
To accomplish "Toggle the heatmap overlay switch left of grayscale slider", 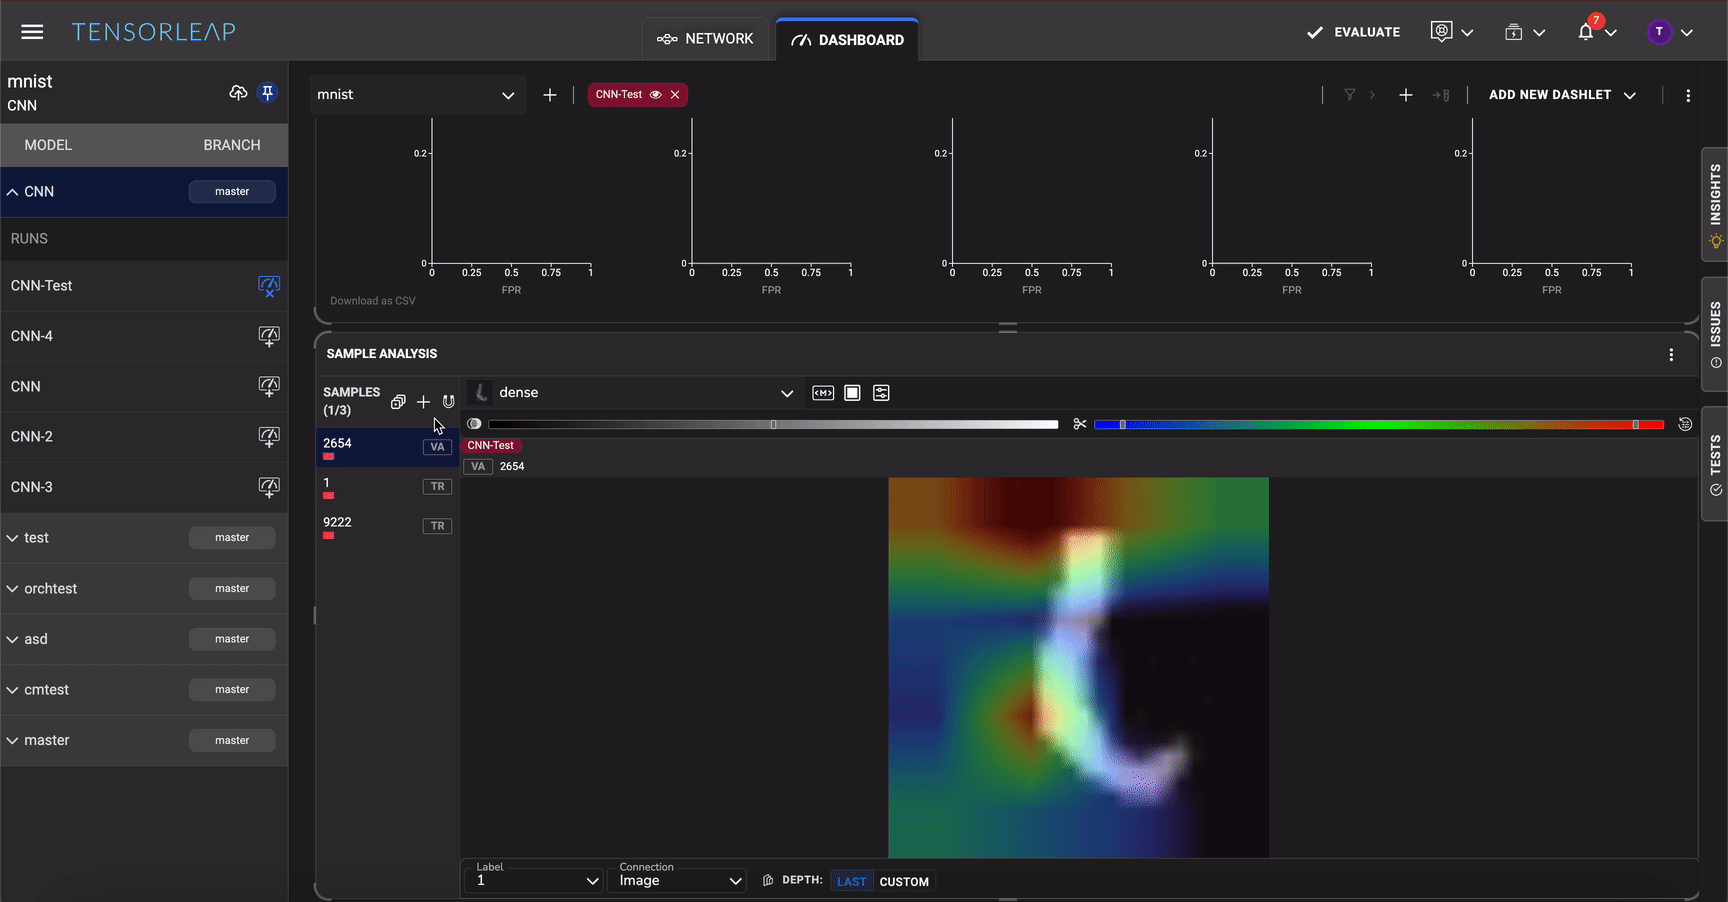I will tap(474, 424).
